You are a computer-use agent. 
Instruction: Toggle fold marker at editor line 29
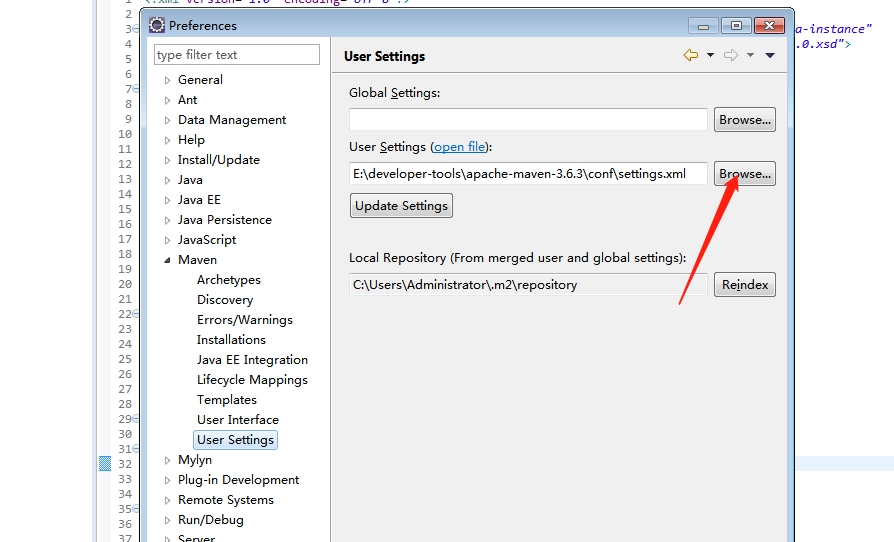(136, 418)
